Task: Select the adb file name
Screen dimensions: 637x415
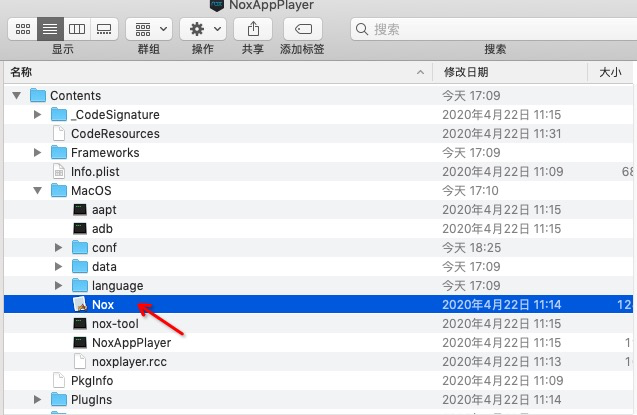Action: click(102, 229)
